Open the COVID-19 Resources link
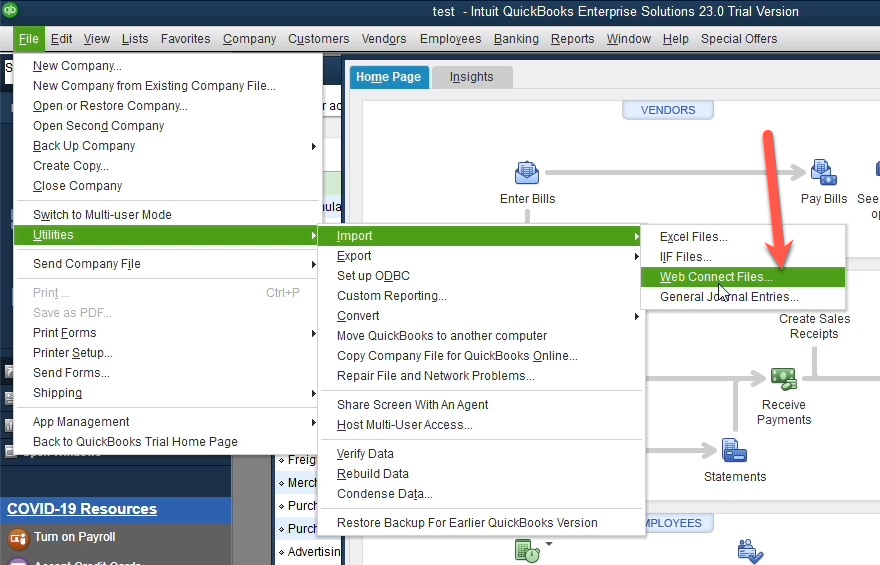The width and height of the screenshot is (880, 565). click(82, 509)
